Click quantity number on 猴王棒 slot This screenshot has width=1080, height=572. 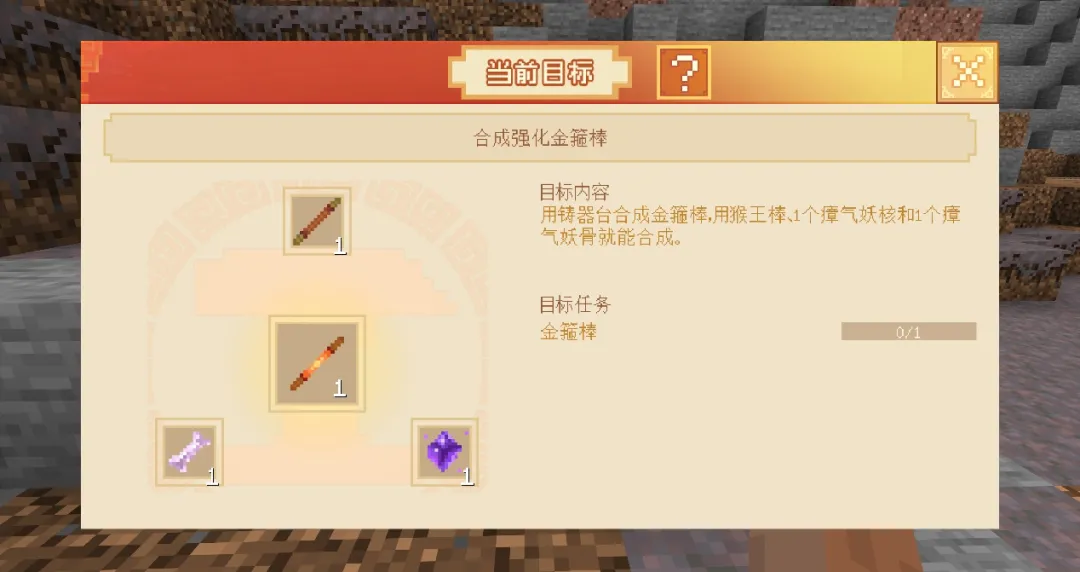340,245
